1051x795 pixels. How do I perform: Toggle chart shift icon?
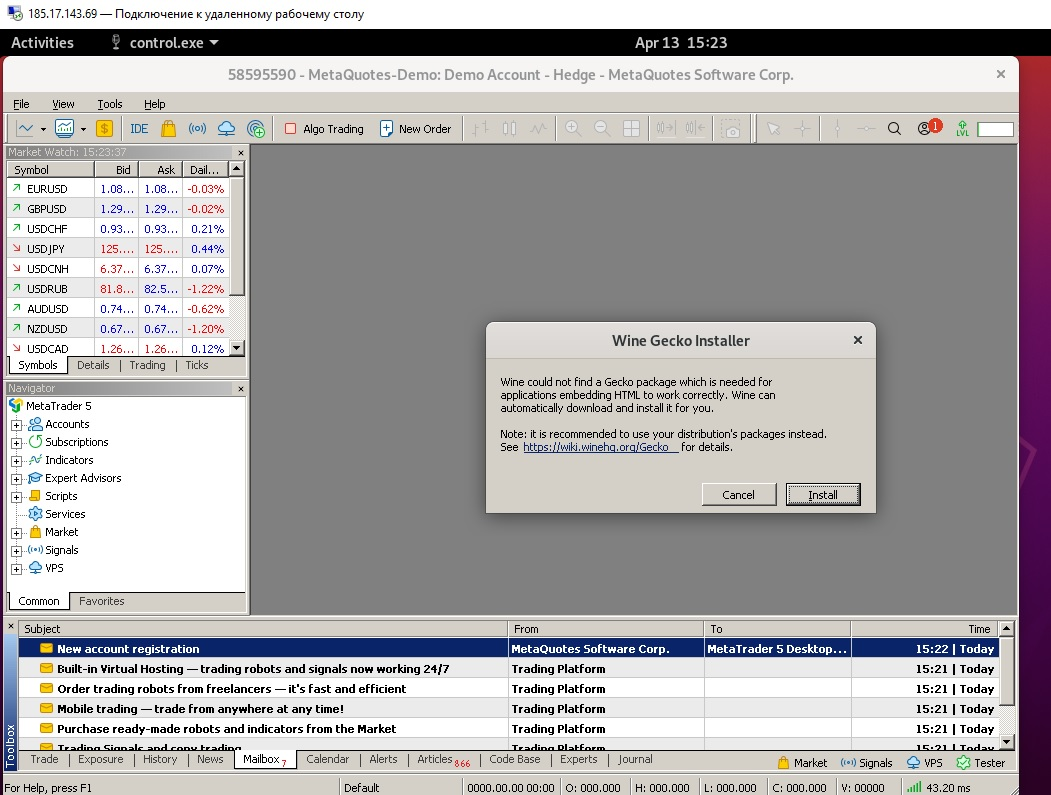695,128
